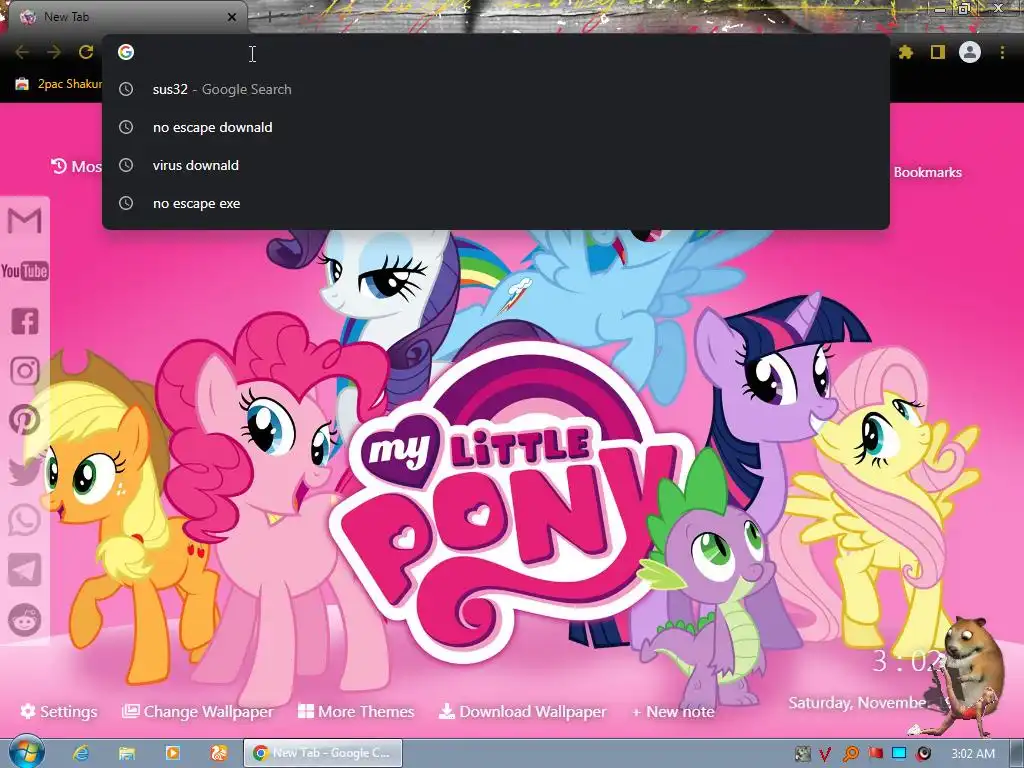Open Pinterest from the sidebar
The image size is (1024, 768).
pos(24,421)
